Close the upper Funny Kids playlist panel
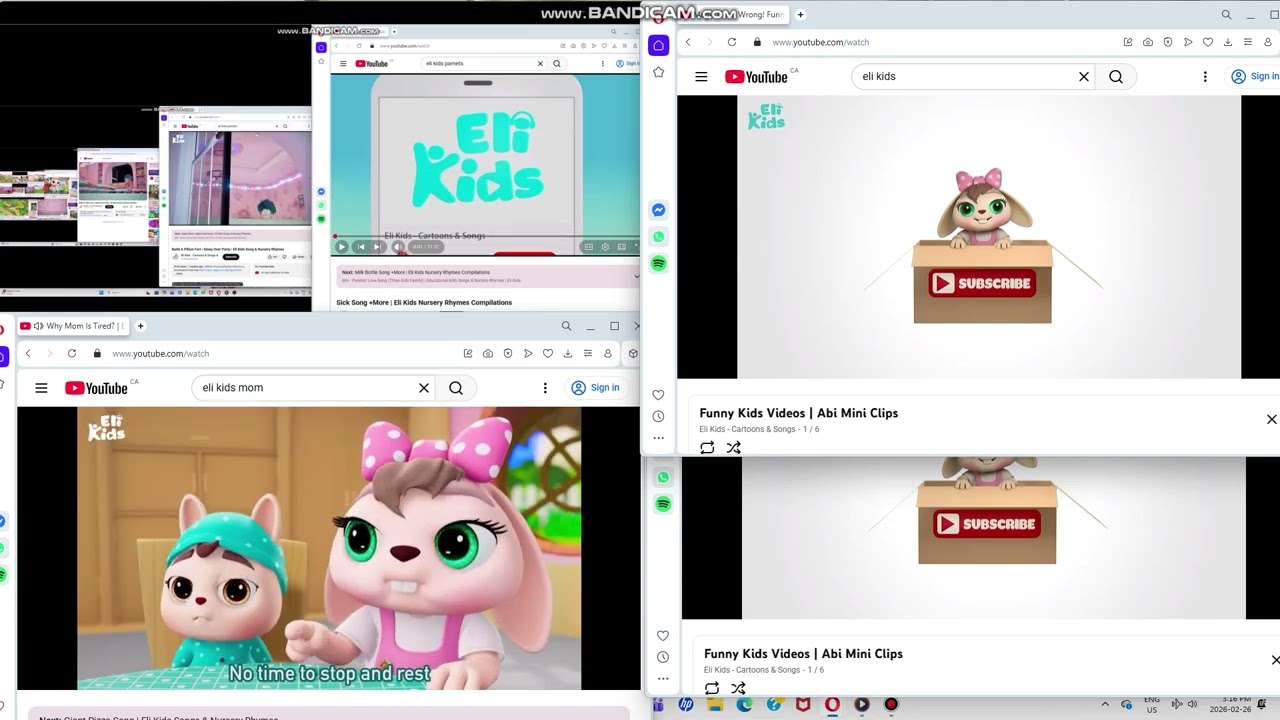 [x=1272, y=420]
